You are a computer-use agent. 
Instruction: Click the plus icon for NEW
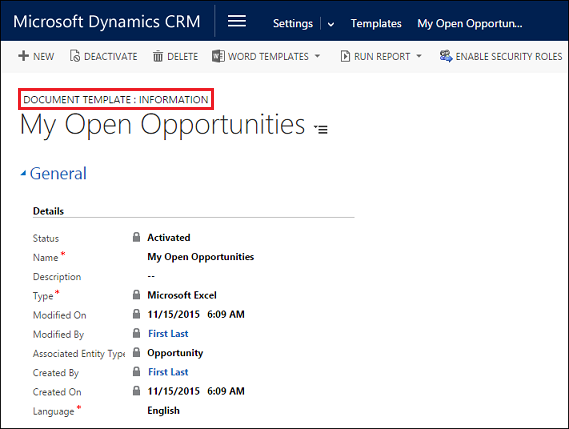coord(23,56)
